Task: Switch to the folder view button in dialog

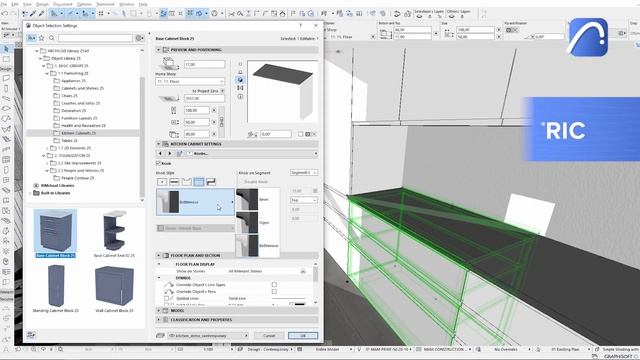Action: pos(31,38)
